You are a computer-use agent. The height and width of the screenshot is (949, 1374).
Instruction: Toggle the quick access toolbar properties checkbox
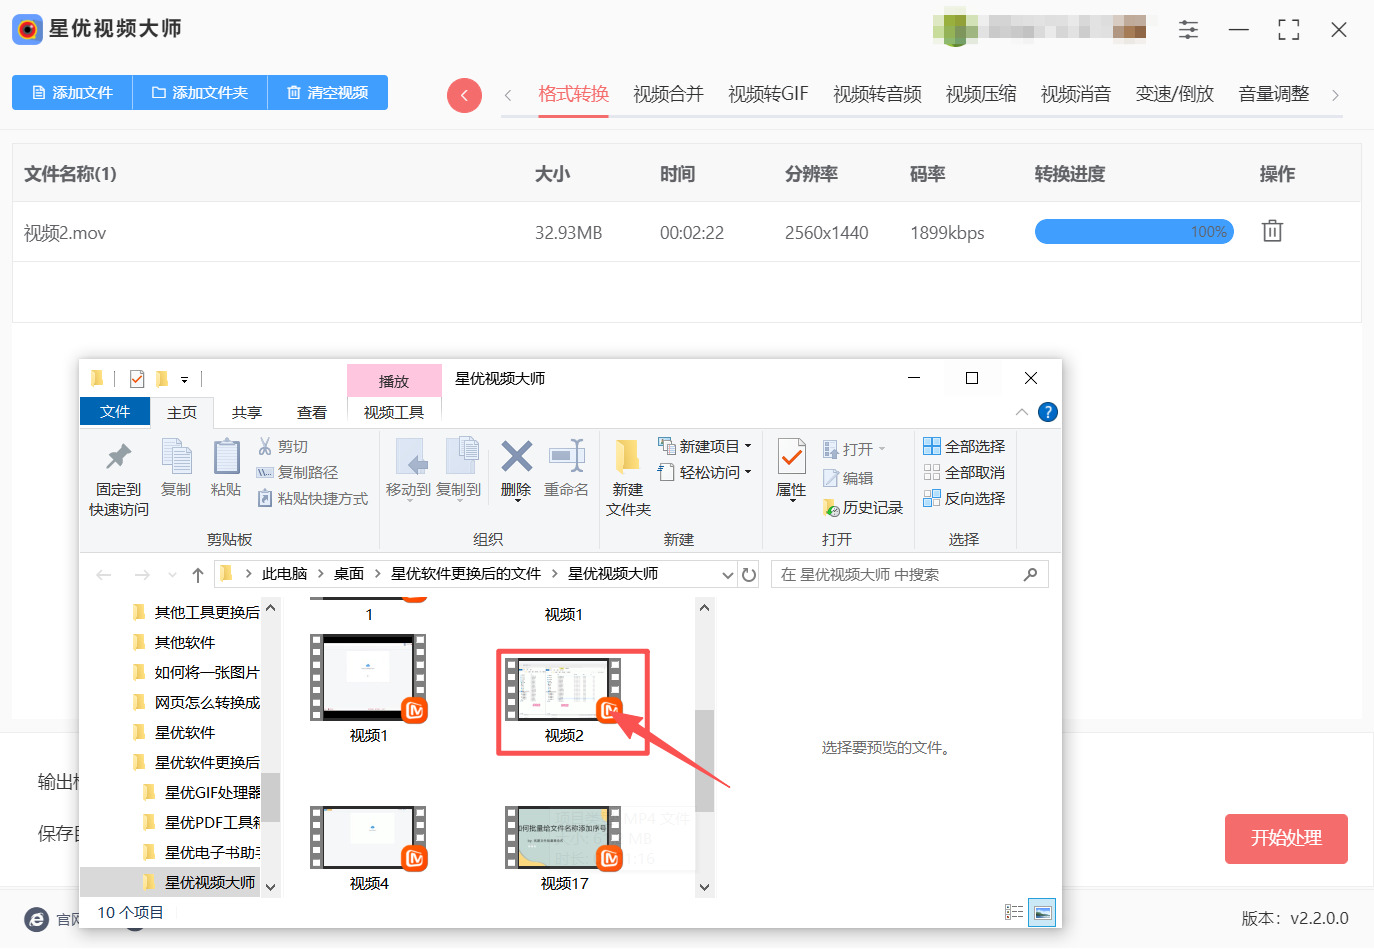click(137, 379)
